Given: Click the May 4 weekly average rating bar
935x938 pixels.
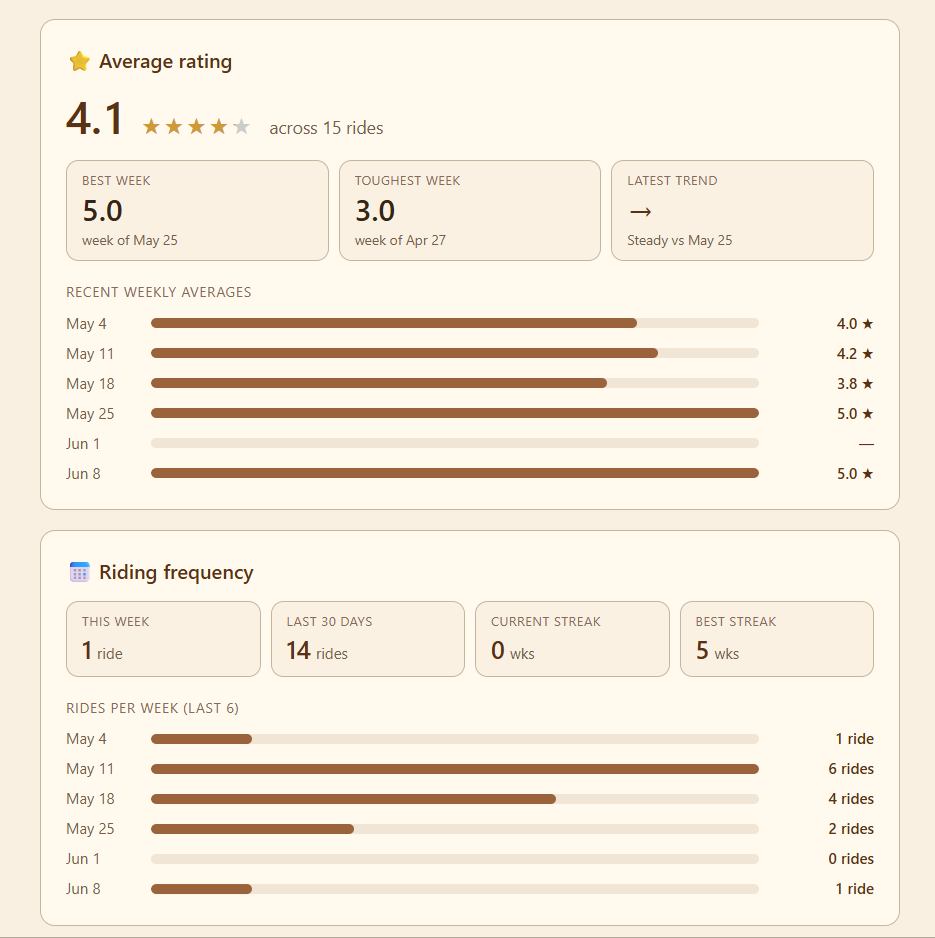Looking at the screenshot, I should pos(455,324).
